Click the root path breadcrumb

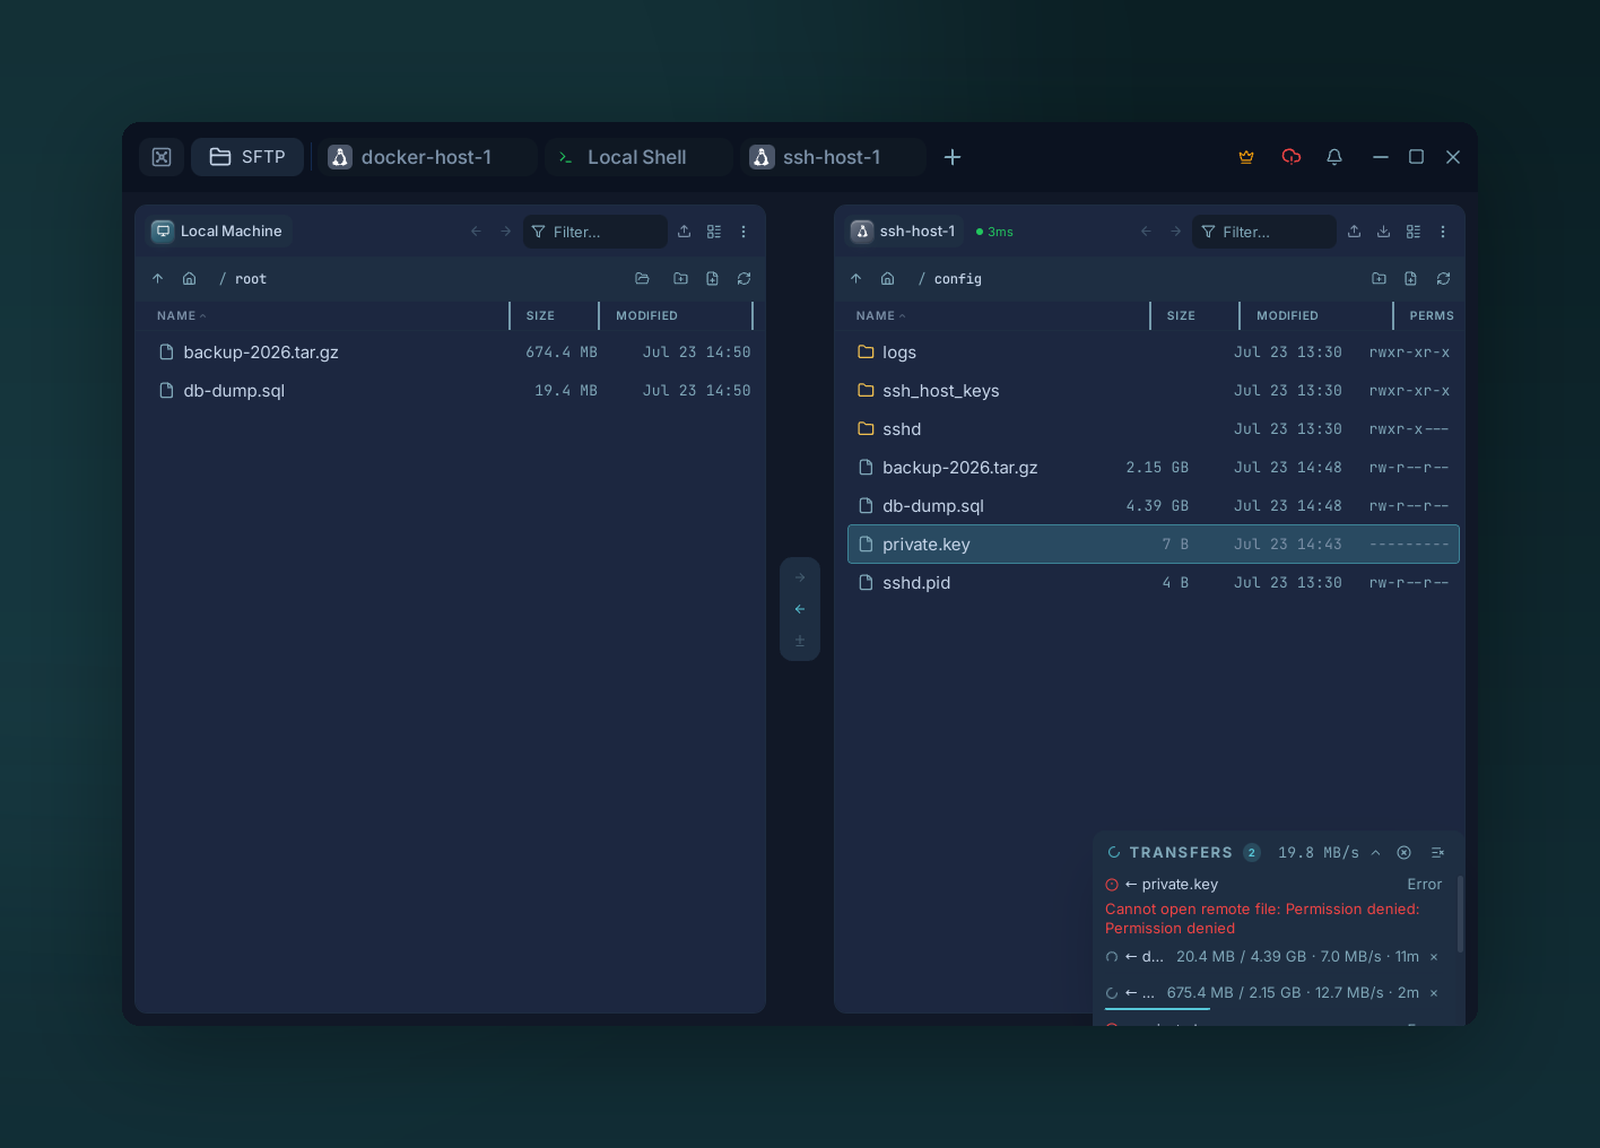click(251, 279)
